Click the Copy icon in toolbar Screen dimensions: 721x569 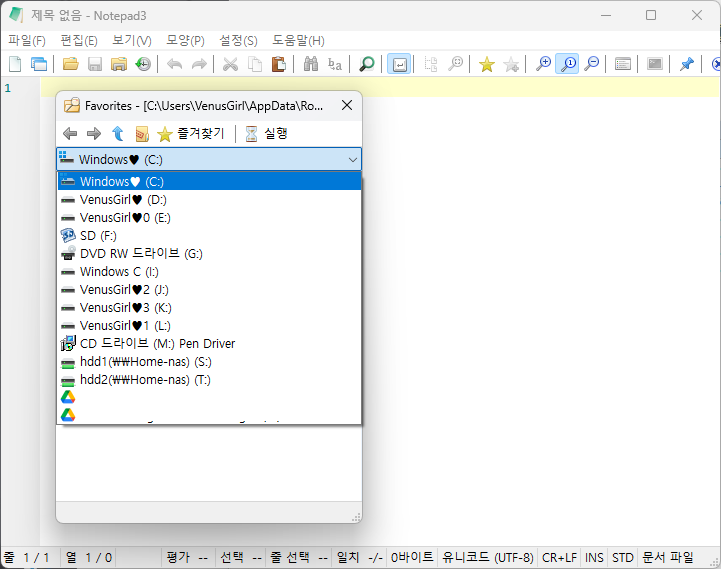(255, 64)
